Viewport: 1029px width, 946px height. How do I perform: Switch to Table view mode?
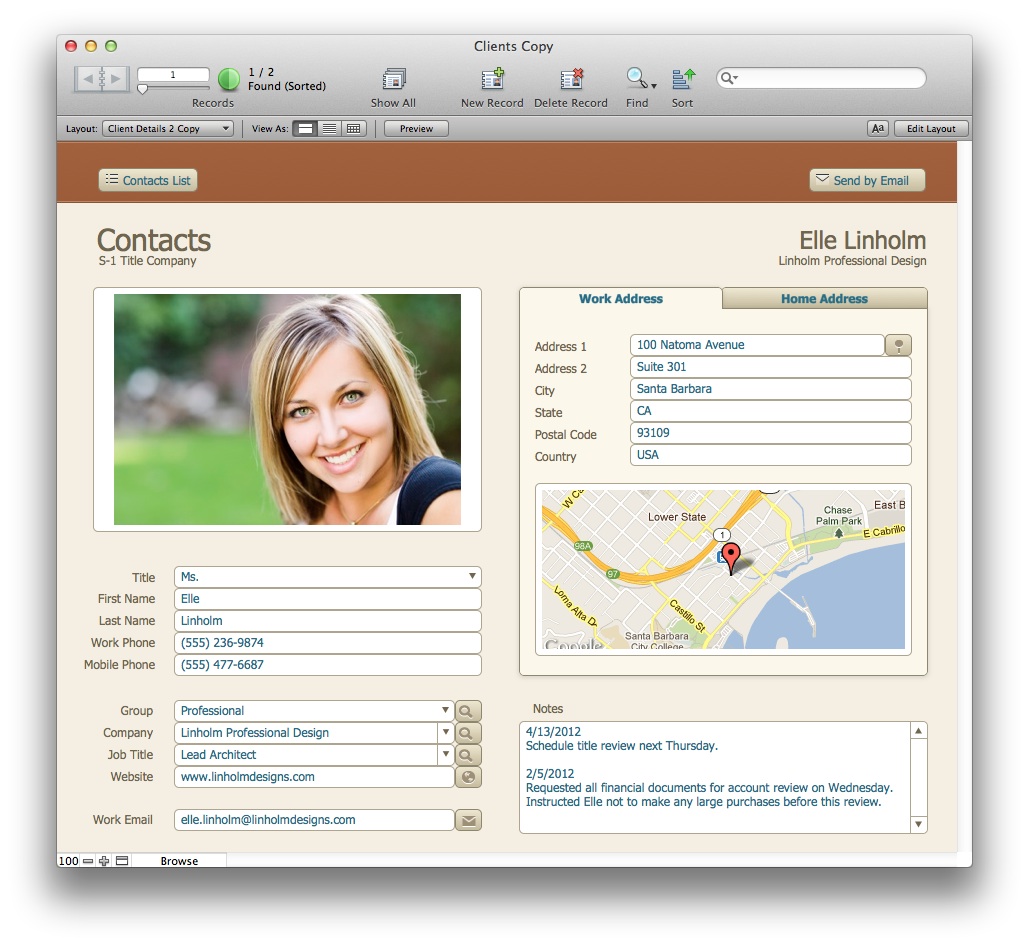(354, 129)
